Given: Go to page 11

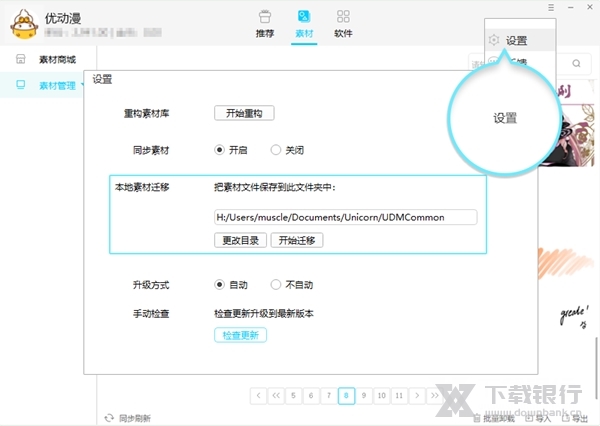Looking at the screenshot, I should tap(399, 396).
